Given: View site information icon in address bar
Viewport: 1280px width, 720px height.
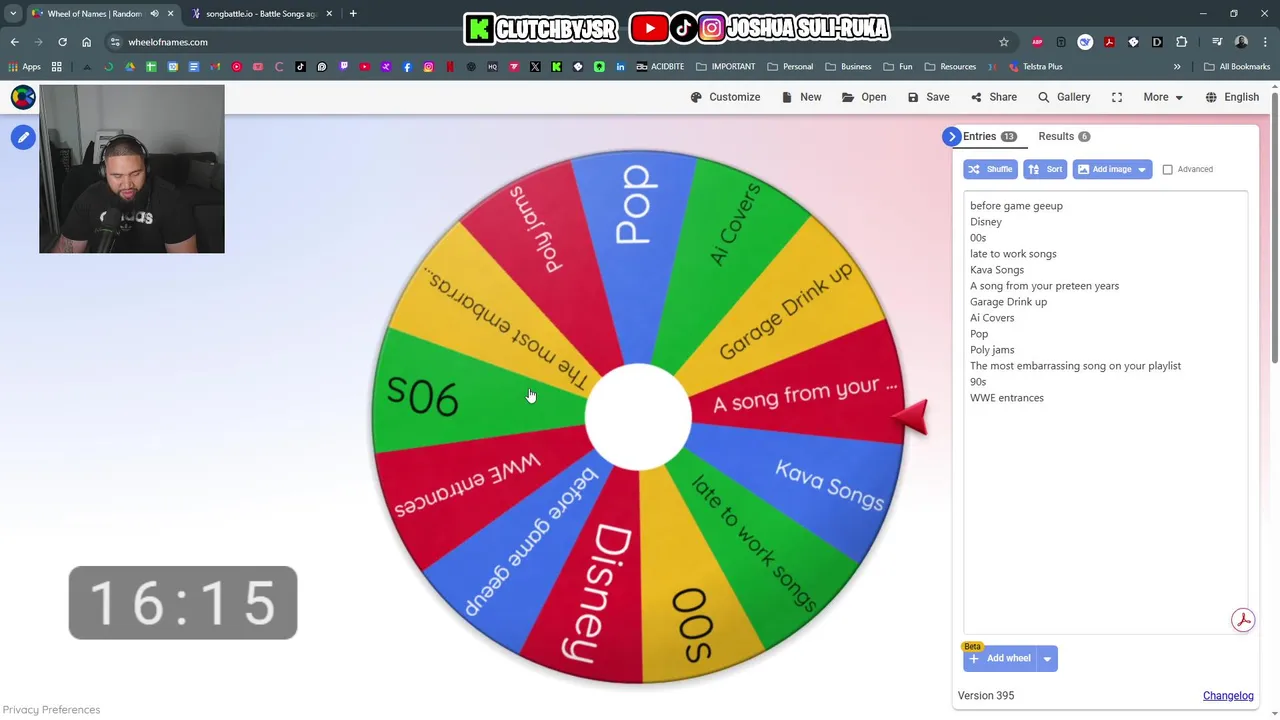Looking at the screenshot, I should [x=115, y=42].
